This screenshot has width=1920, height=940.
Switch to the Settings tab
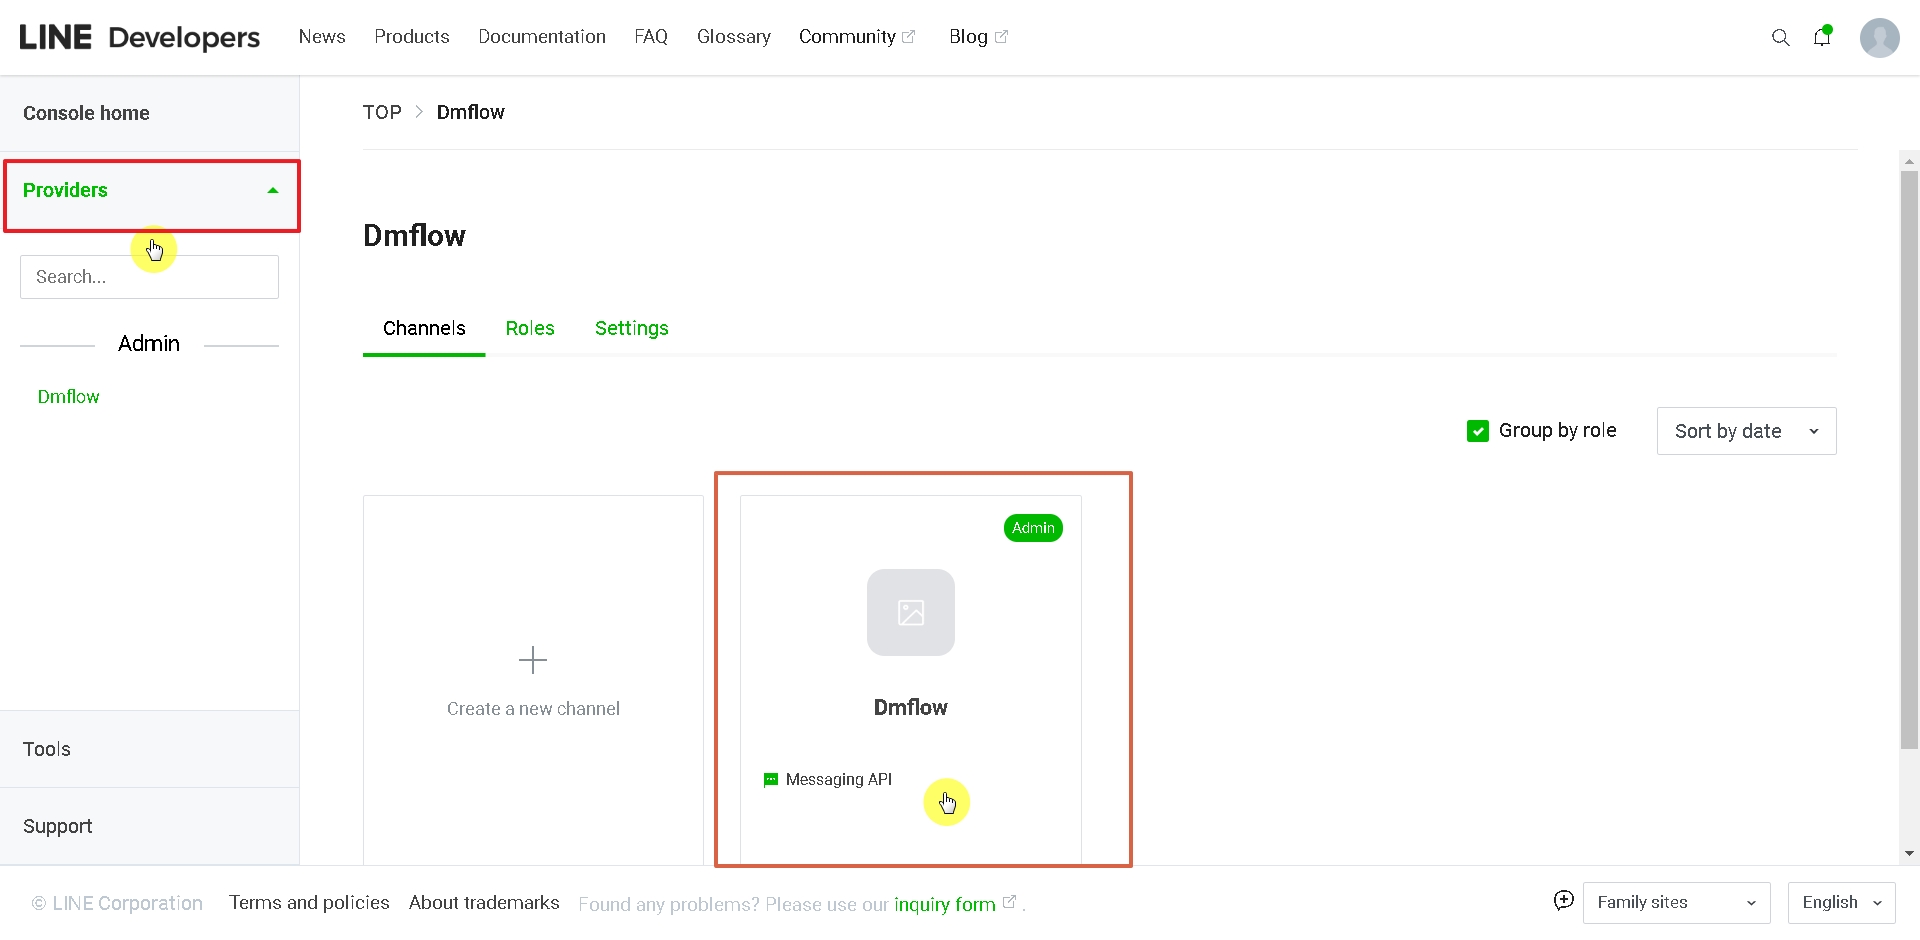631,328
